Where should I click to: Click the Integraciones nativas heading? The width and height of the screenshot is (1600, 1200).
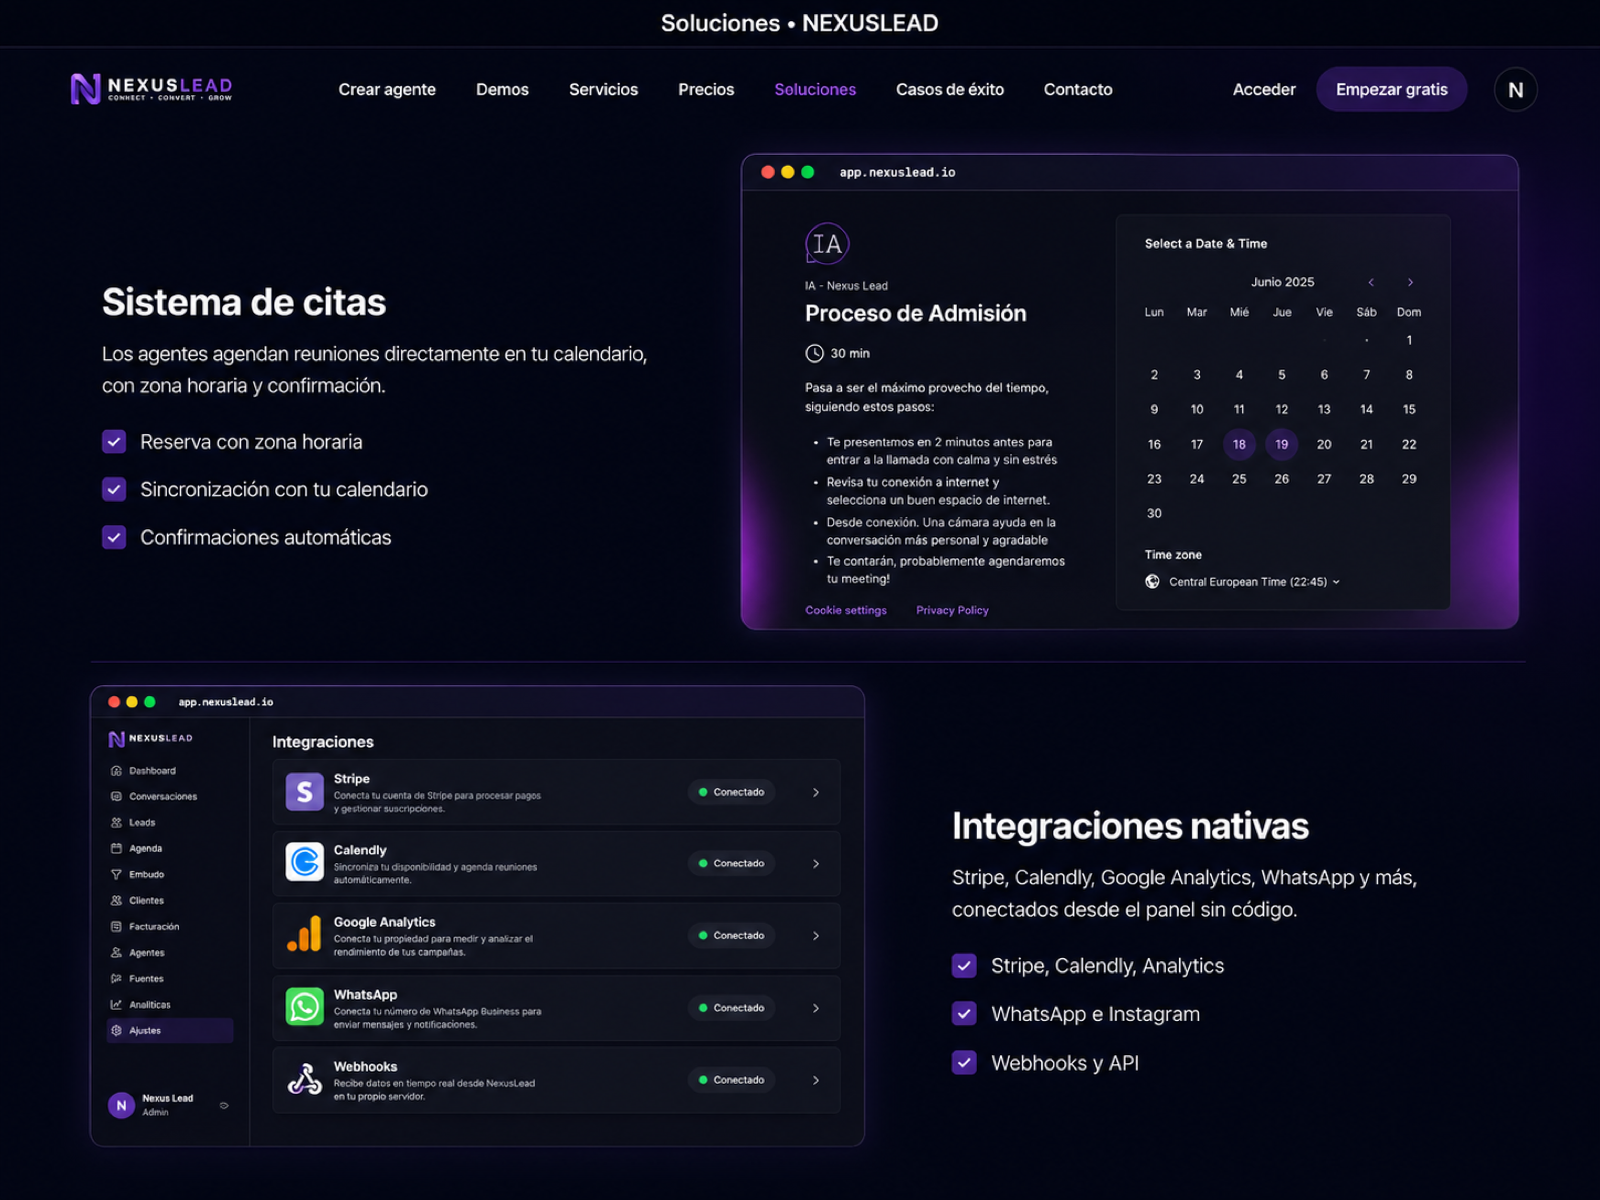[x=1130, y=826]
